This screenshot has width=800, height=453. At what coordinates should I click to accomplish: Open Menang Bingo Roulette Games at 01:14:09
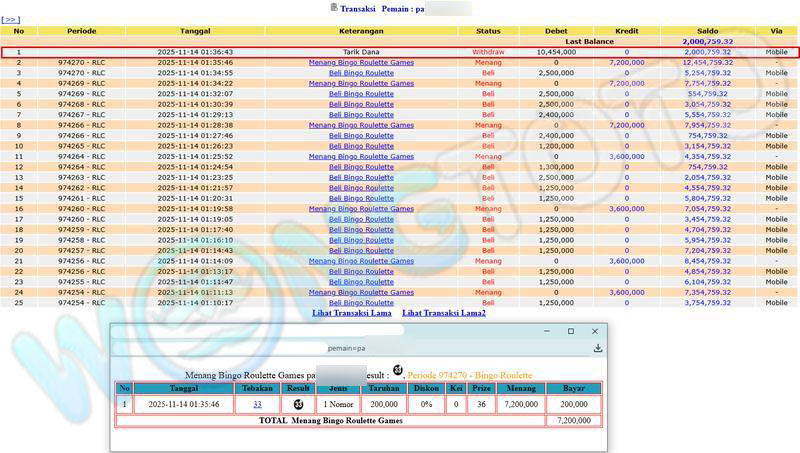pos(361,260)
